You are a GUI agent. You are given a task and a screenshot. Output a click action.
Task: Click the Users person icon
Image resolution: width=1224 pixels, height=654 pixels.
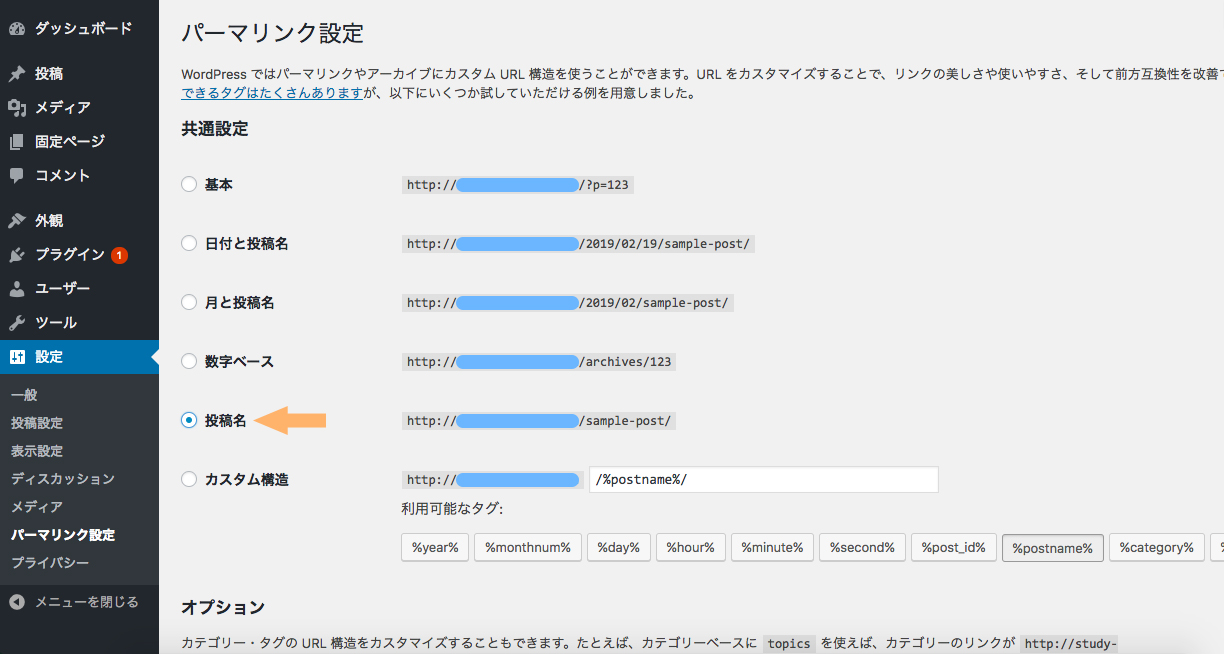tap(17, 289)
